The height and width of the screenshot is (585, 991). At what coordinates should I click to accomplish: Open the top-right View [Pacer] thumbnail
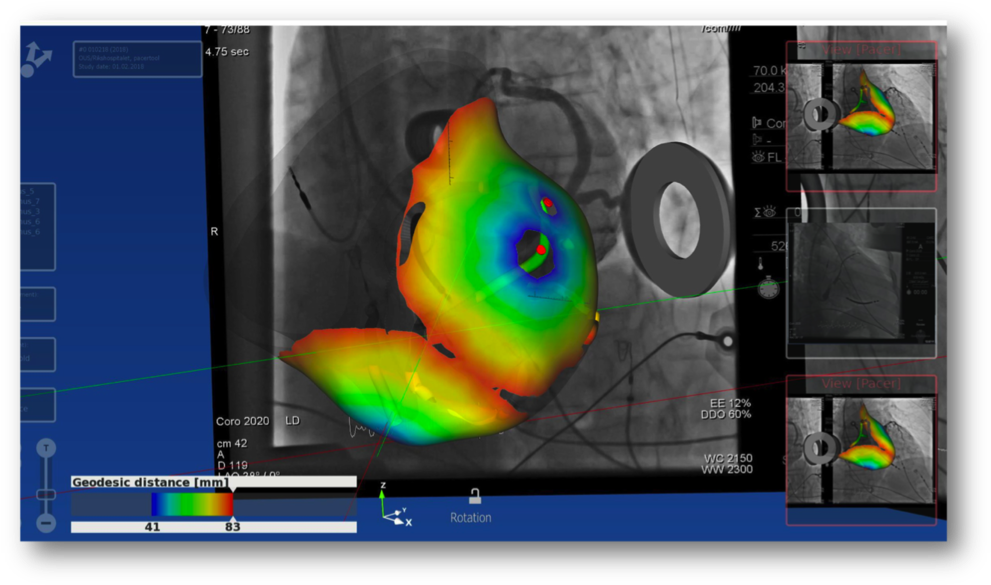861,116
